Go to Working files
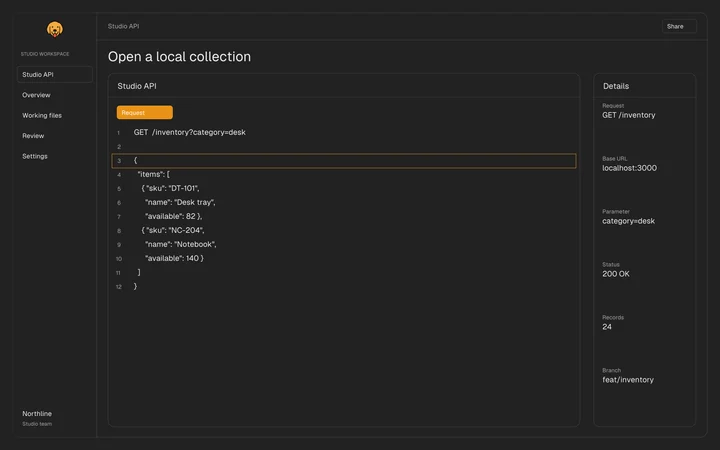This screenshot has height=450, width=720. pyautogui.click(x=42, y=115)
